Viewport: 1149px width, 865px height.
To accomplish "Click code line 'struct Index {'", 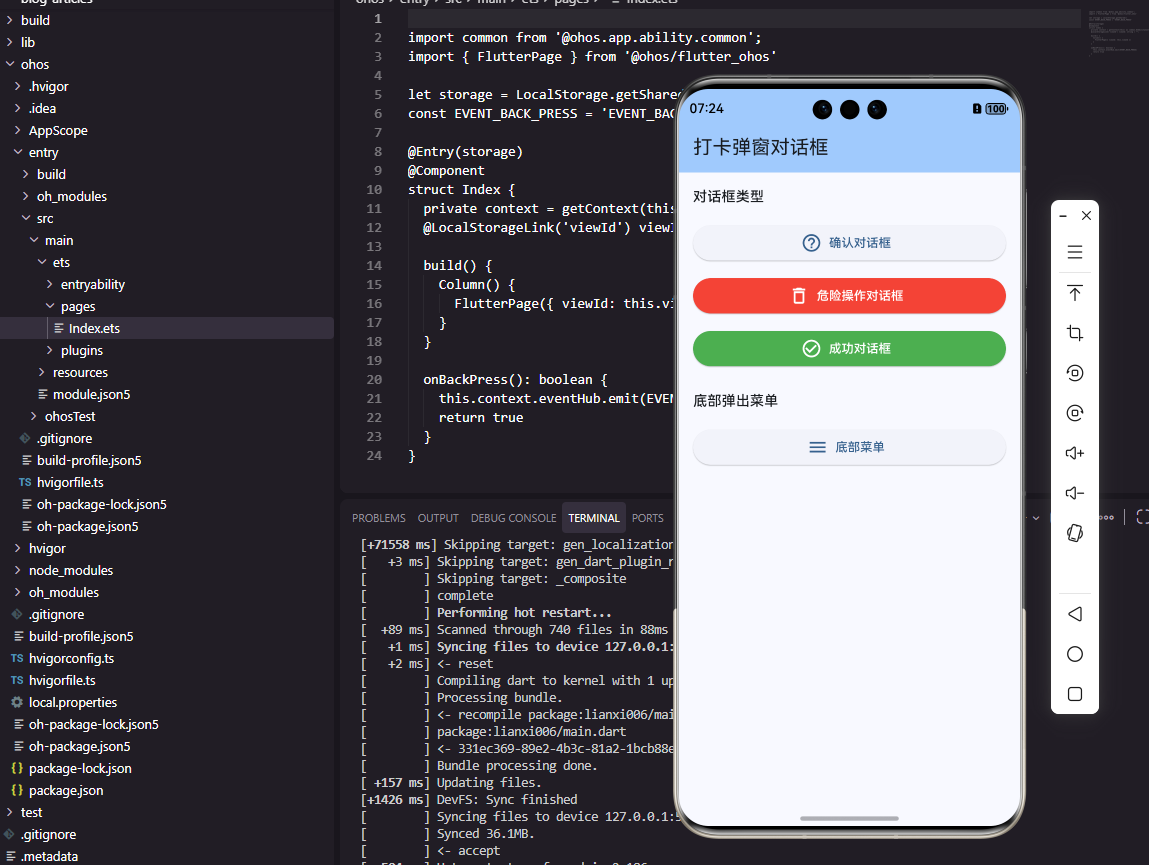I will tap(462, 189).
